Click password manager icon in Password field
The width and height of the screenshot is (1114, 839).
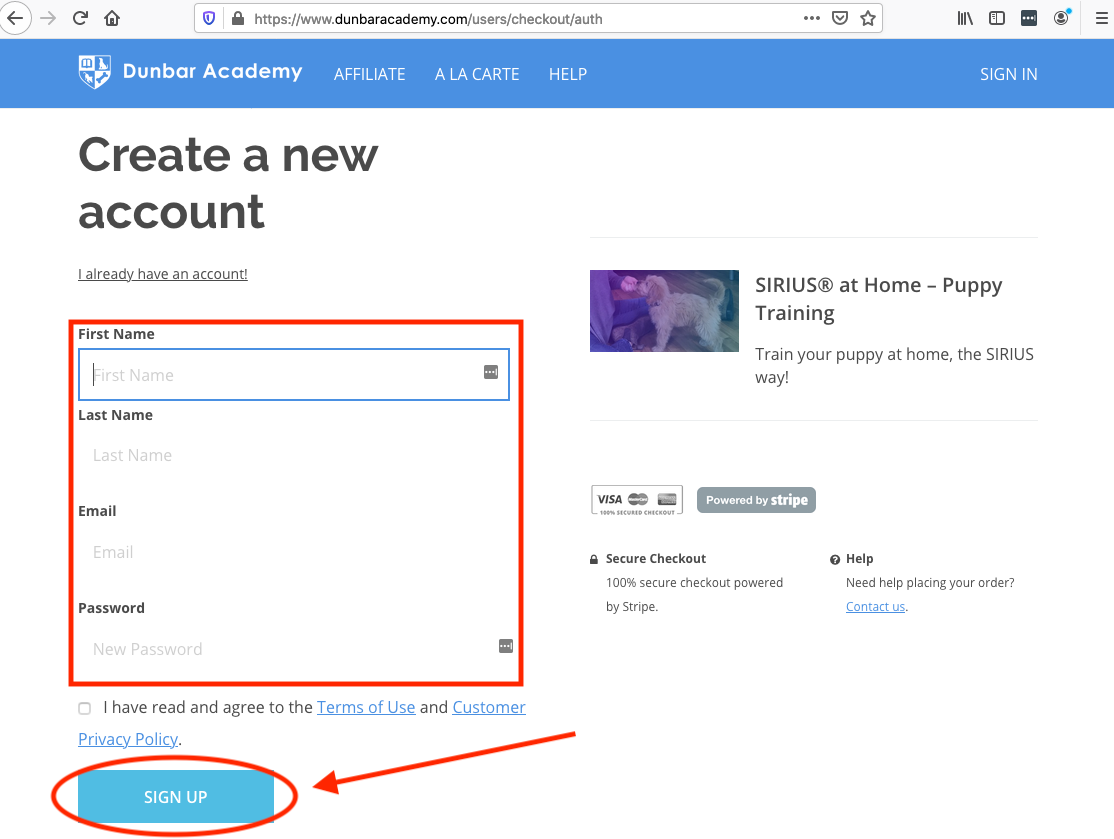coord(506,646)
